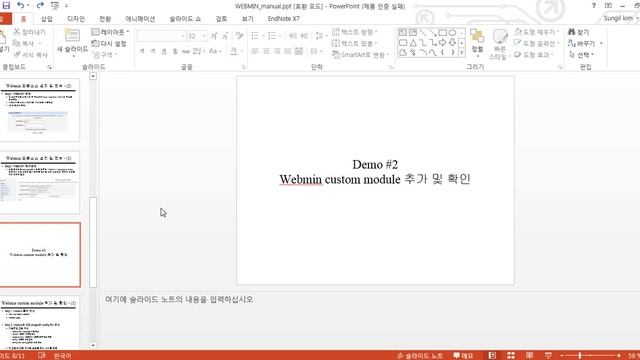Switch to Reading view in status bar
Viewport: 640px width, 360px height.
529,356
